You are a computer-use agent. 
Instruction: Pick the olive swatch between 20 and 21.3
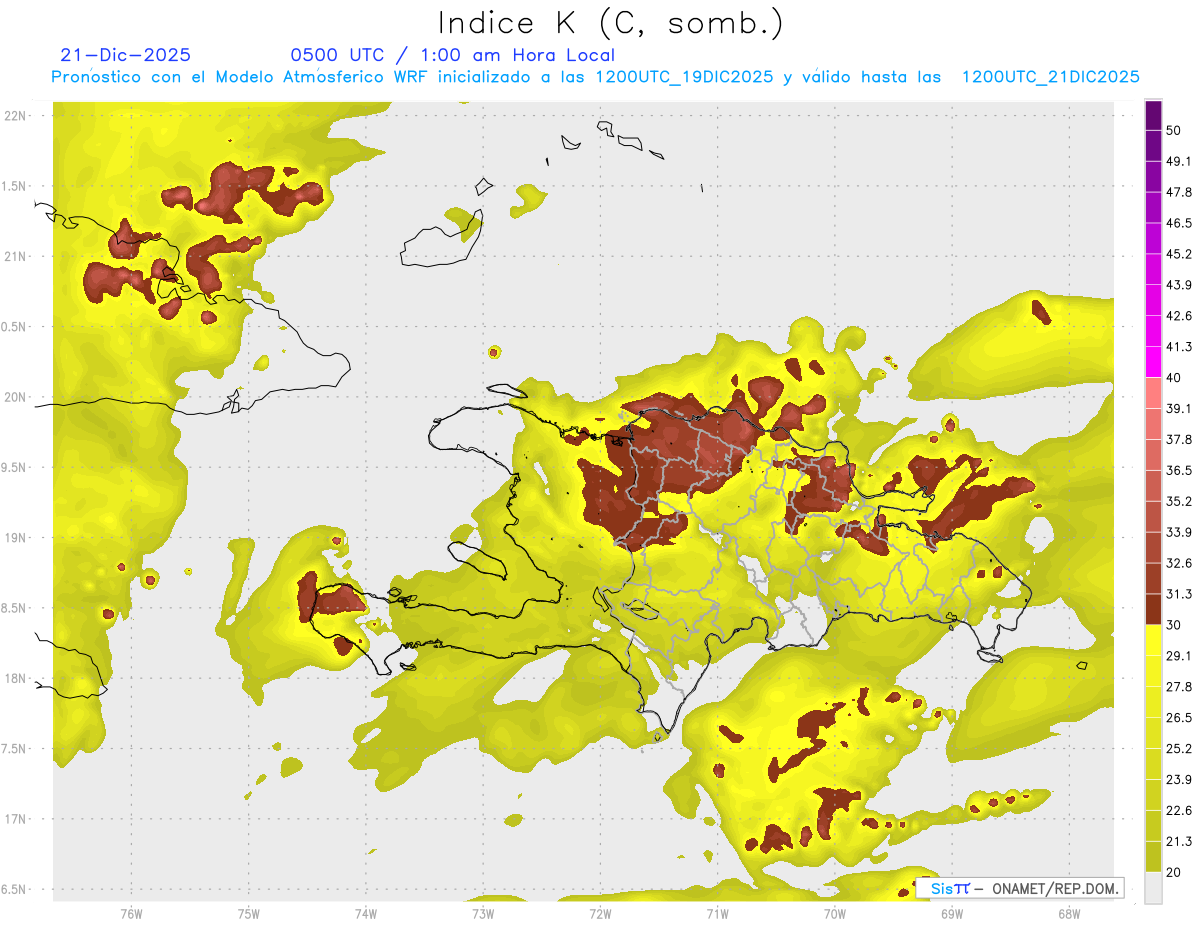1153,856
